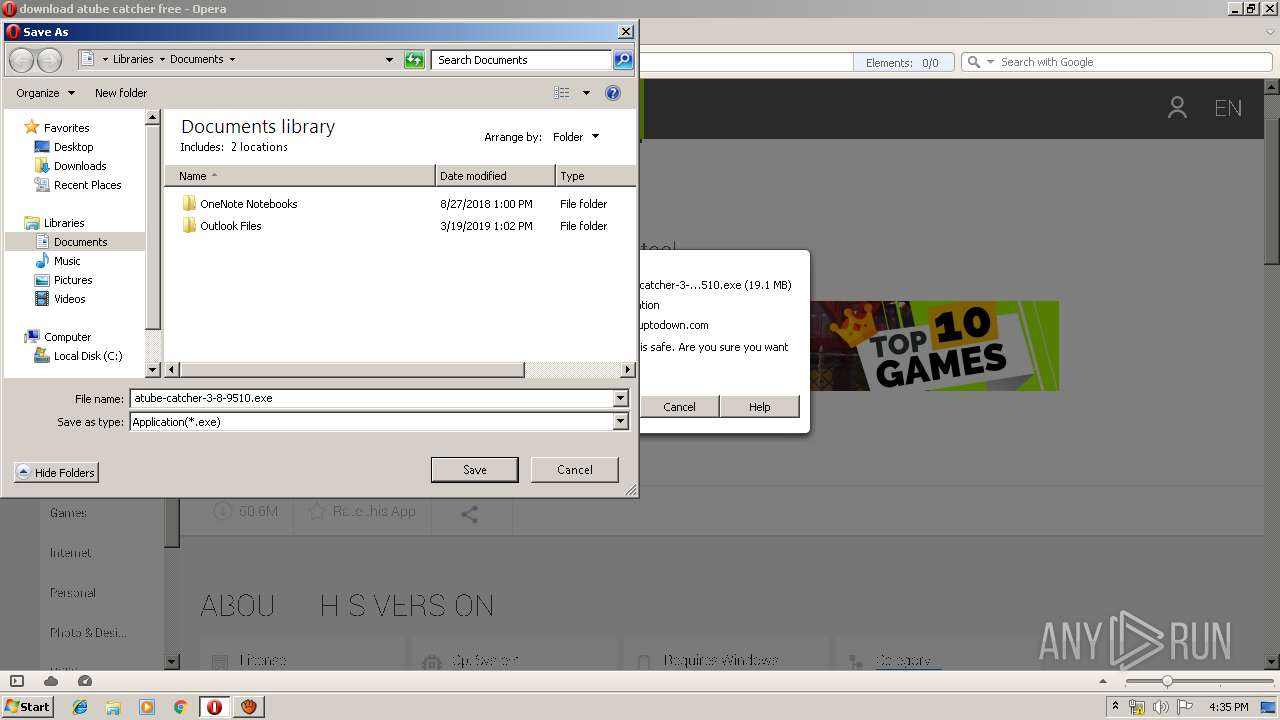Viewport: 1280px width, 720px height.
Task: Open address bar history dropdown
Action: tap(389, 60)
